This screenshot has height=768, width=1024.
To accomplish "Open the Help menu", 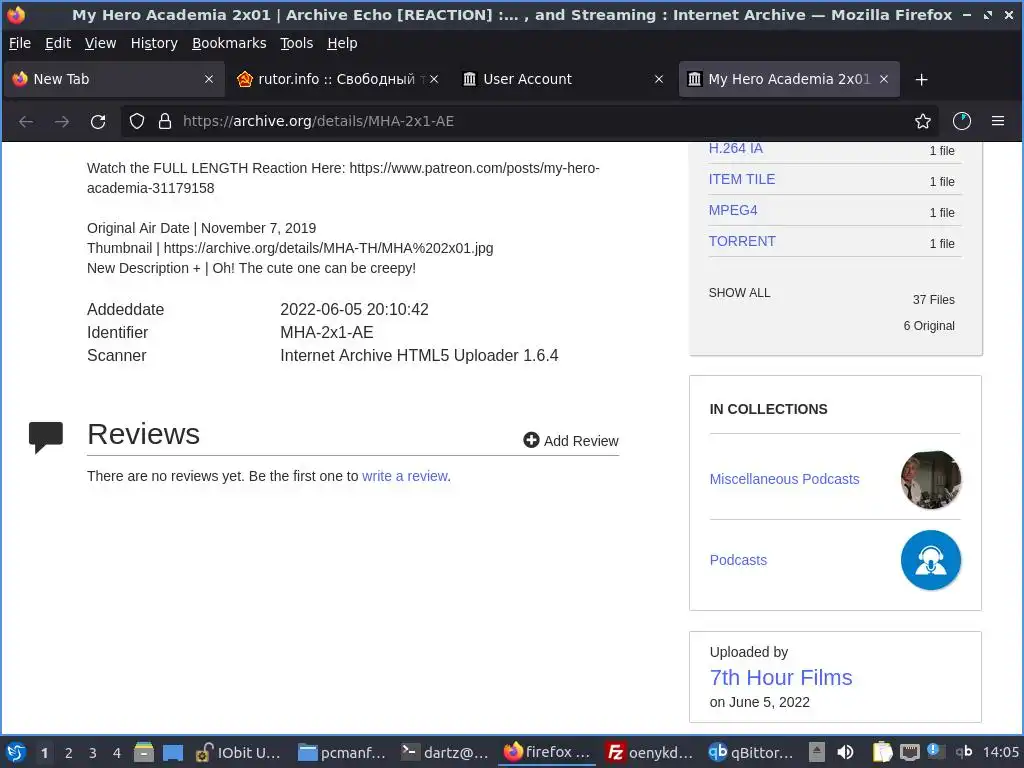I will (x=342, y=43).
